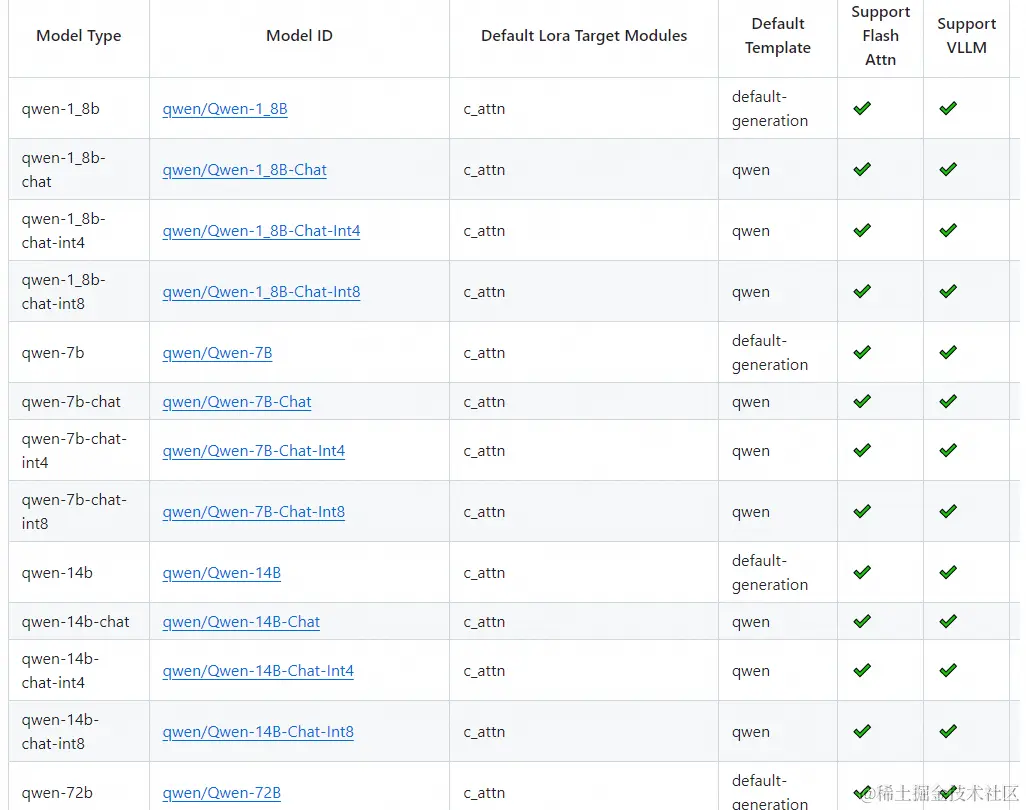Click default-generation template in qwen-1_8b row
1026x810 pixels.
click(770, 109)
